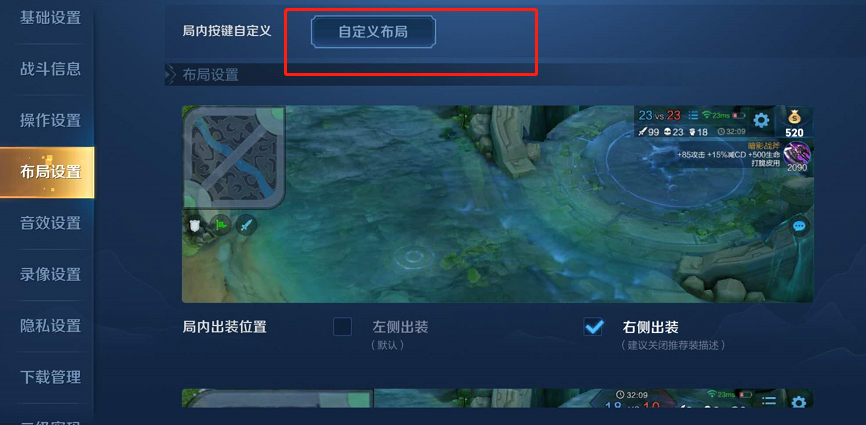Click the sword attack signal icon
This screenshot has width=866, height=425.
(x=246, y=225)
